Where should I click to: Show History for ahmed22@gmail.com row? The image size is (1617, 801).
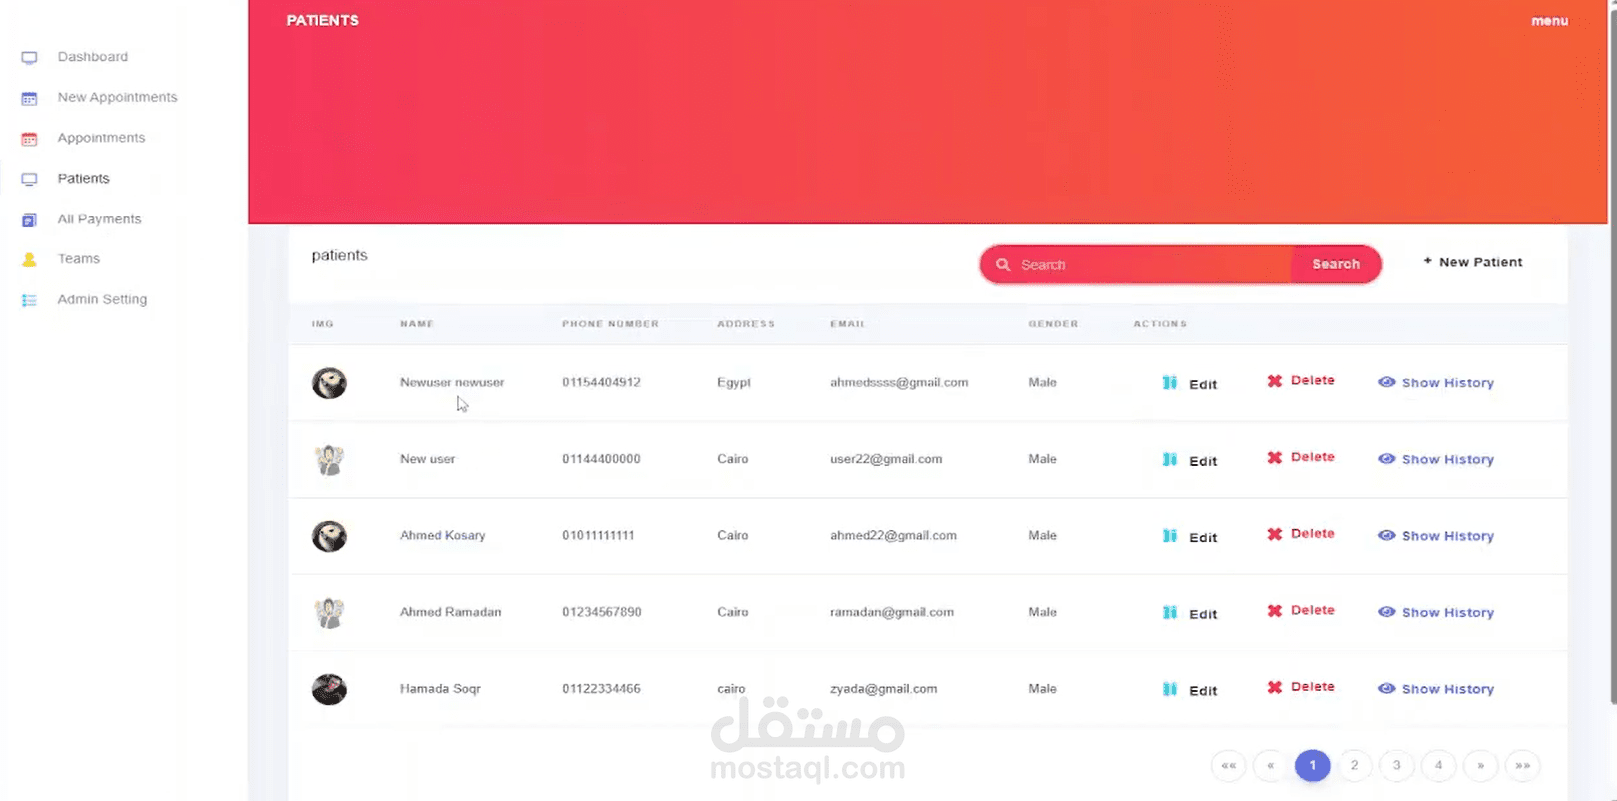(1436, 536)
